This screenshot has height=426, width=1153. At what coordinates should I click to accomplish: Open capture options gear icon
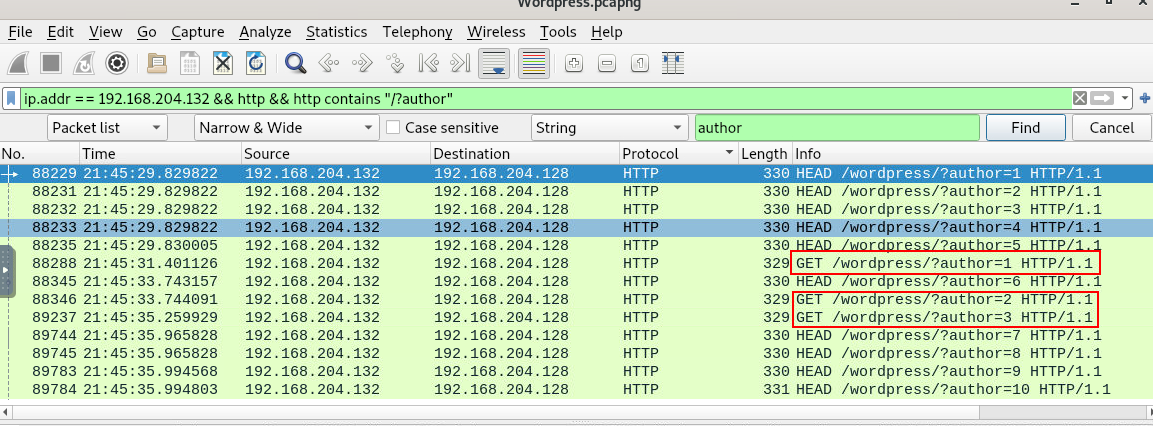(117, 63)
